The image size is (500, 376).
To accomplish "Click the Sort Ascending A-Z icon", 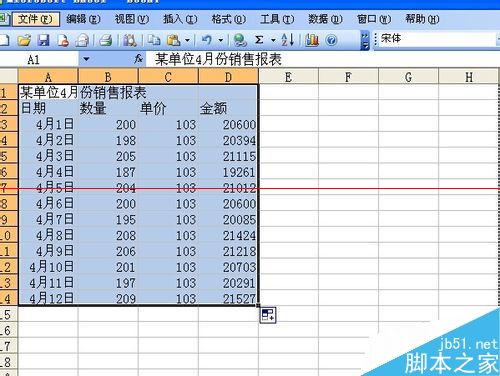I will (287, 40).
